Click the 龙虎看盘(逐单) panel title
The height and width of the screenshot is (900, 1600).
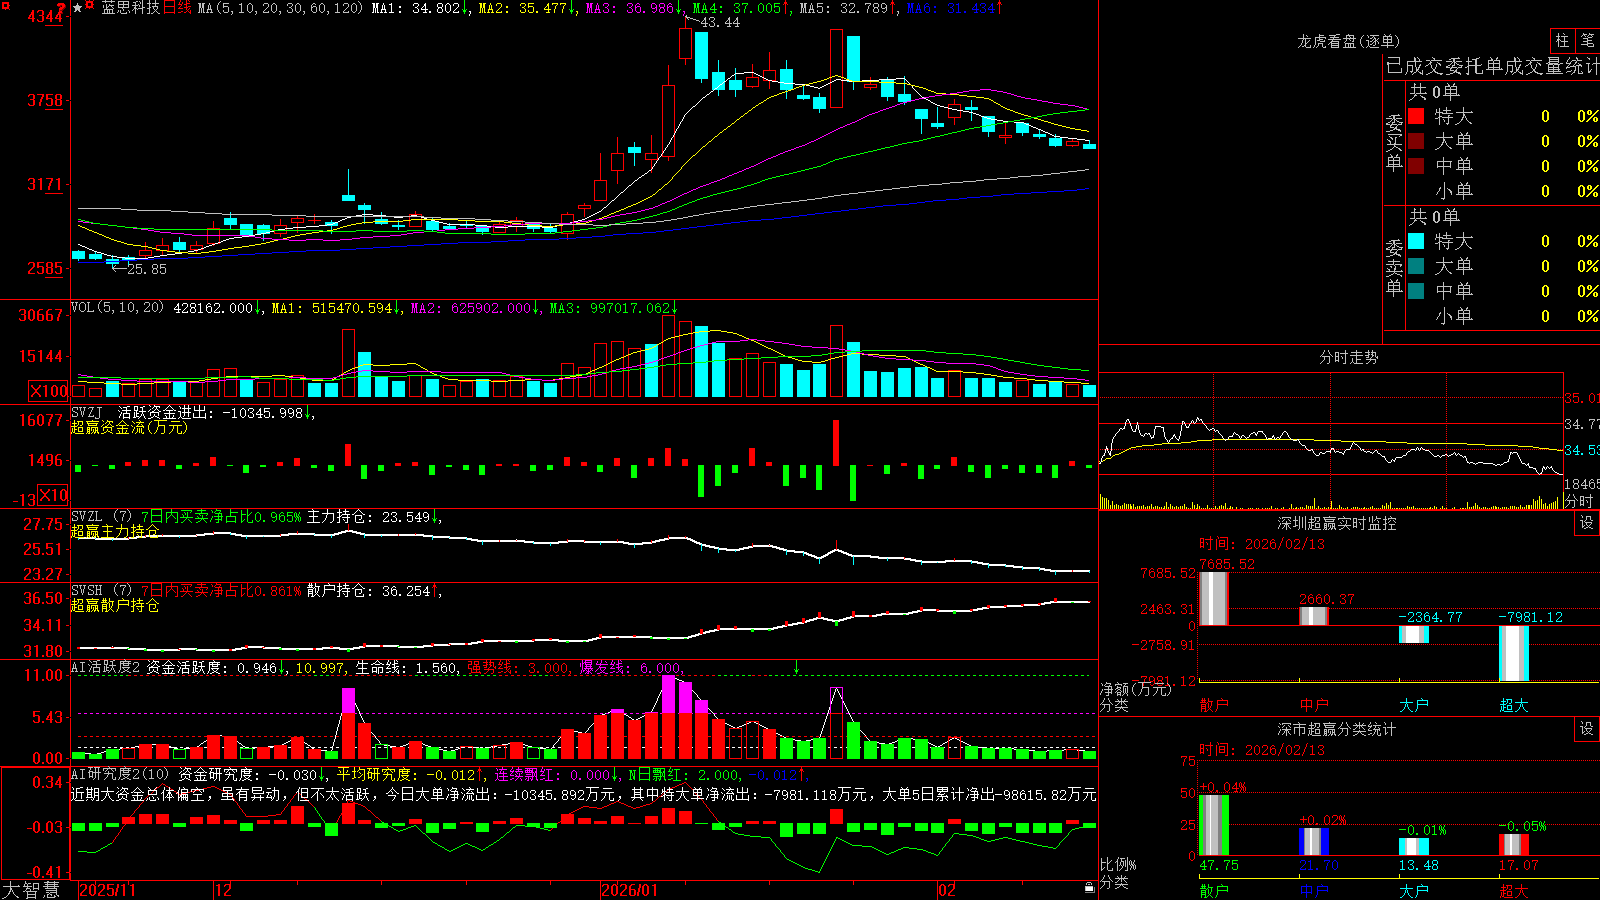pyautogui.click(x=1348, y=42)
